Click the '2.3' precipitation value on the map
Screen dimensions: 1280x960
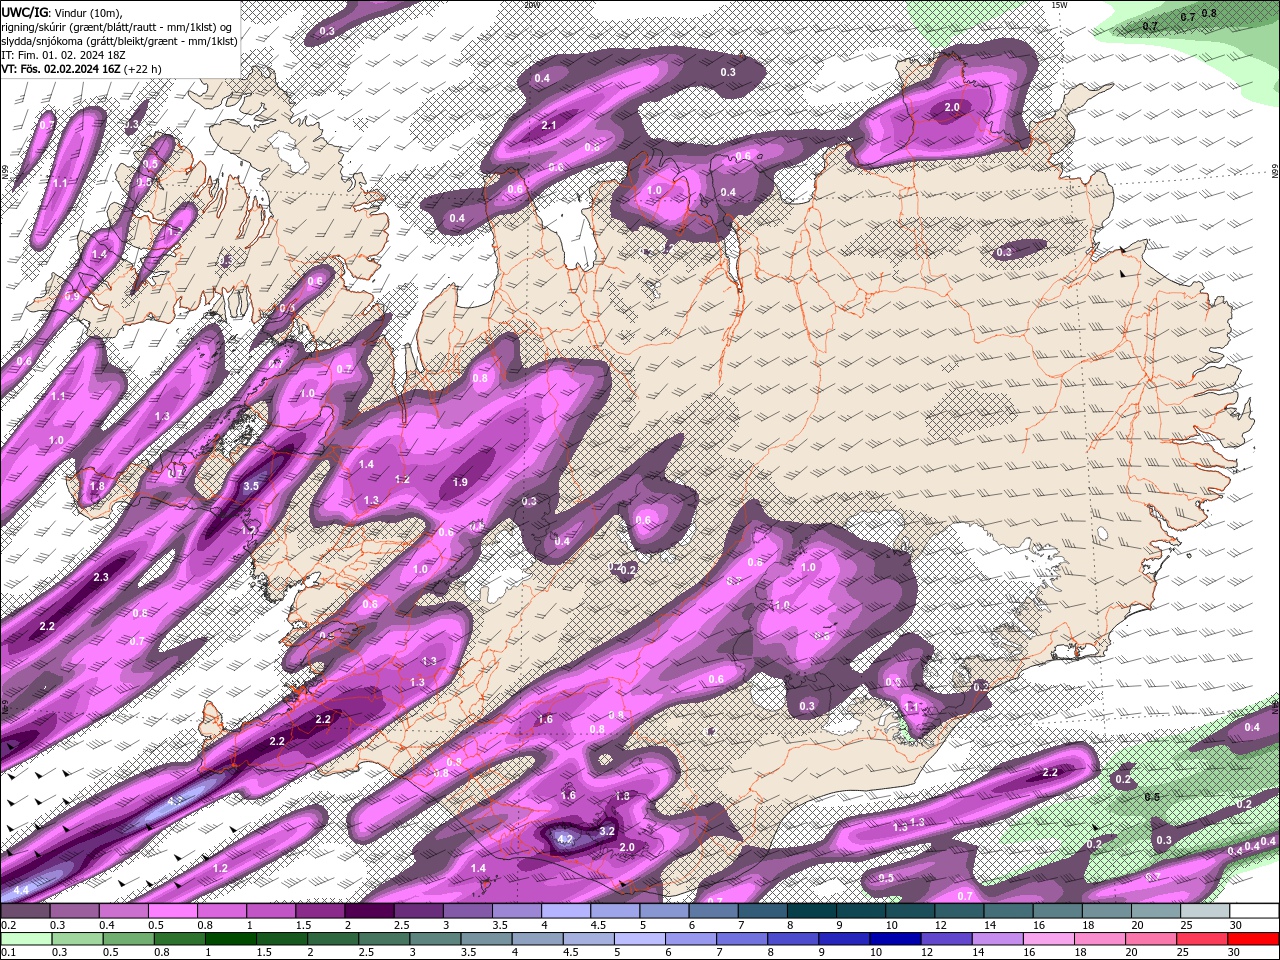click(x=101, y=577)
